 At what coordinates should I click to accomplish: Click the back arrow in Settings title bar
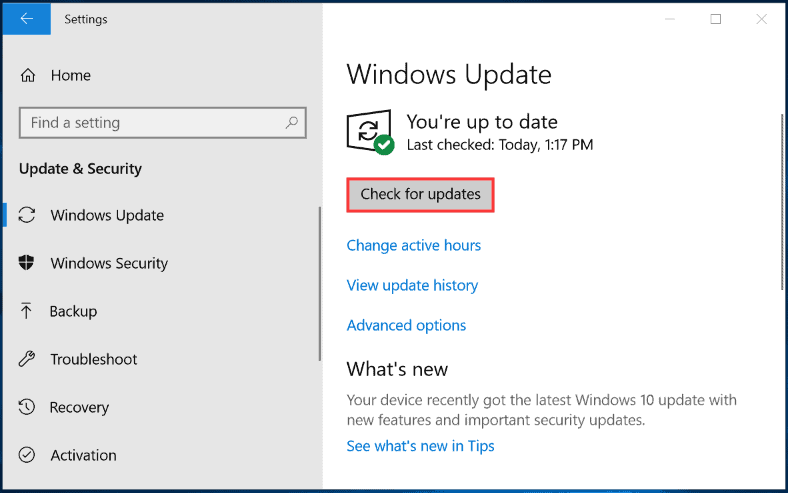[x=26, y=19]
